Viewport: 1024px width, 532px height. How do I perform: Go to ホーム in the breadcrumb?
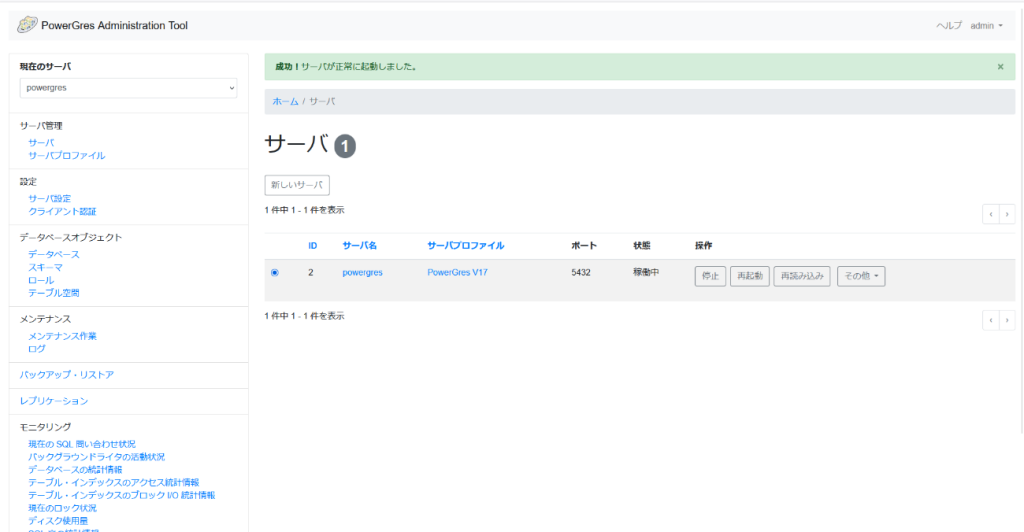coord(285,101)
